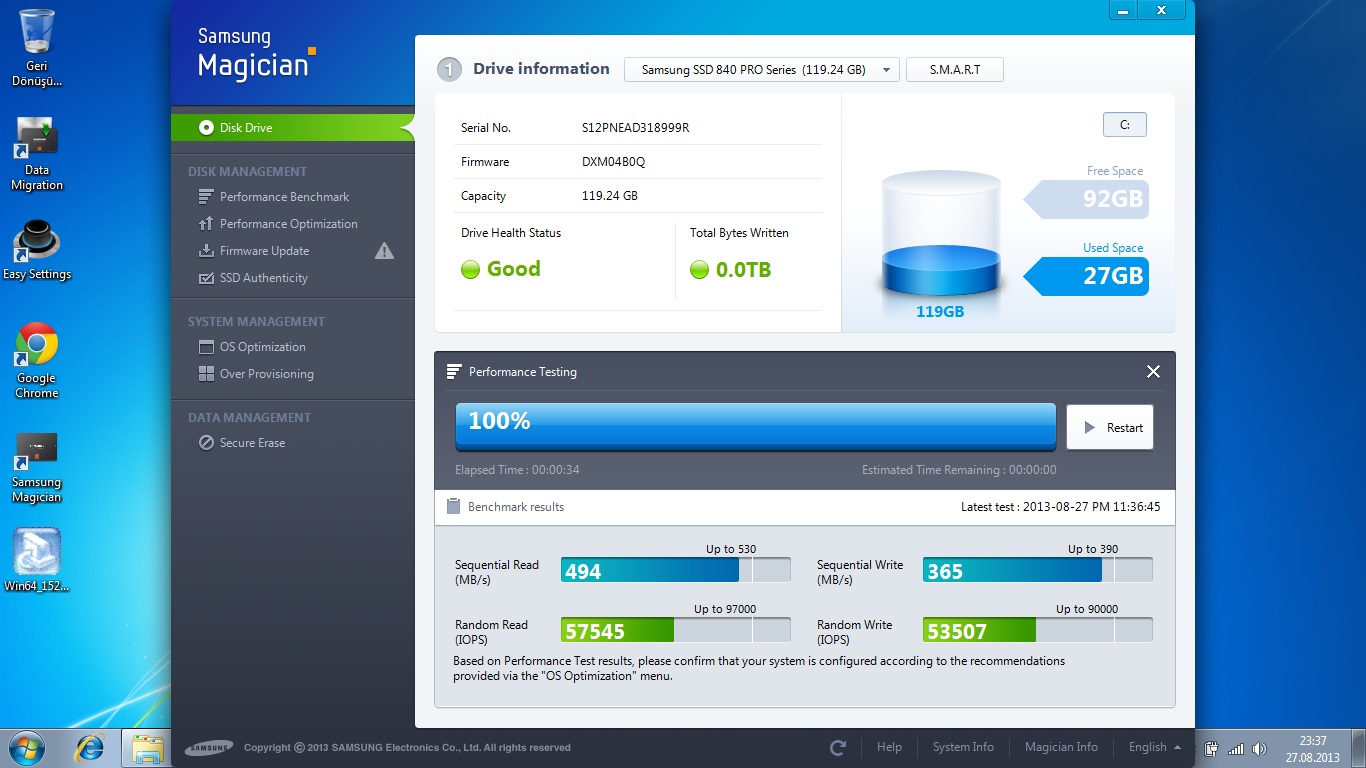This screenshot has width=1366, height=768.
Task: Open the Windows Start menu orb
Action: [26, 747]
